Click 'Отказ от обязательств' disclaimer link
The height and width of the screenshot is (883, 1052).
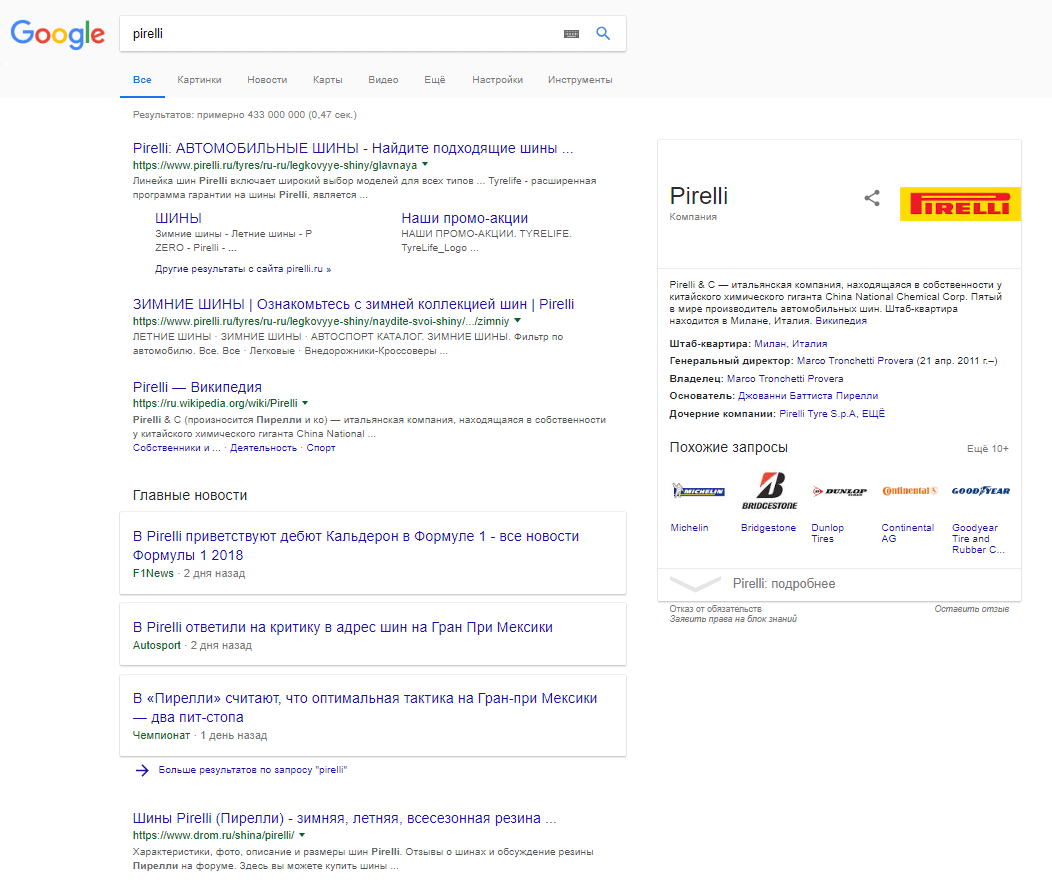(715, 609)
